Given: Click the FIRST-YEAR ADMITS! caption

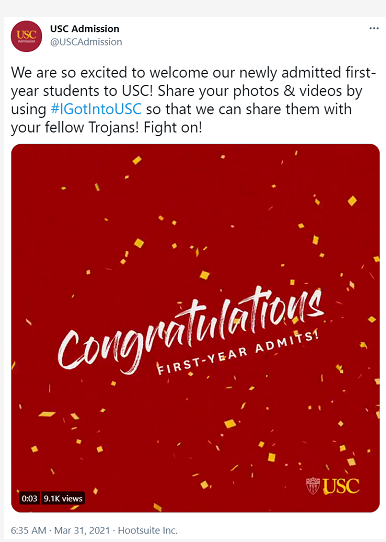Looking at the screenshot, I should [x=238, y=353].
